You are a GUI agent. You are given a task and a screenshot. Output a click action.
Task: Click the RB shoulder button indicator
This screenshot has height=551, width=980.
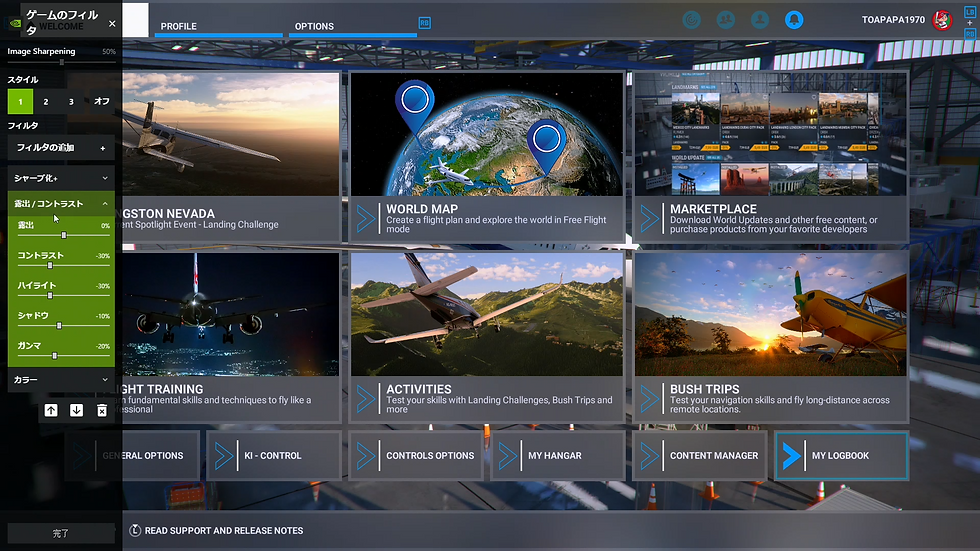tap(424, 23)
